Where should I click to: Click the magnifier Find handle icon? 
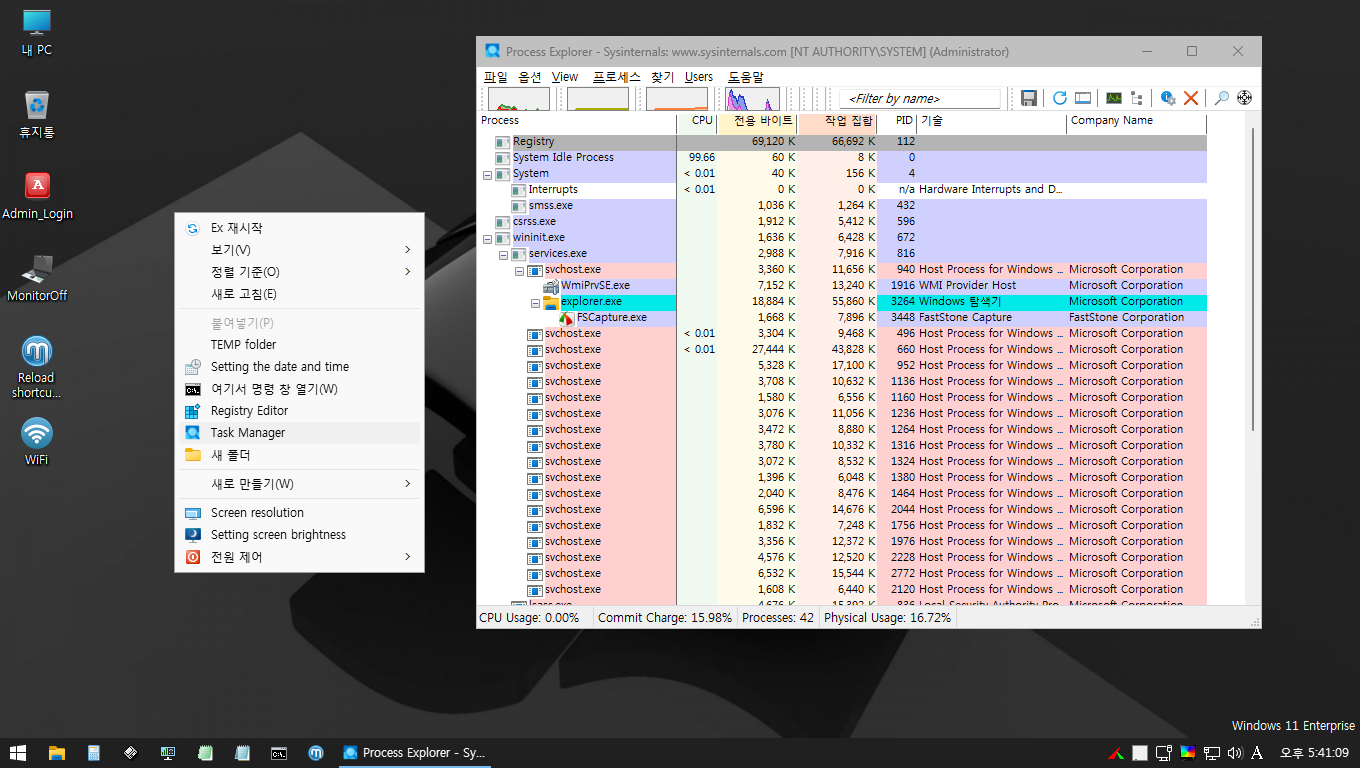pyautogui.click(x=1221, y=98)
